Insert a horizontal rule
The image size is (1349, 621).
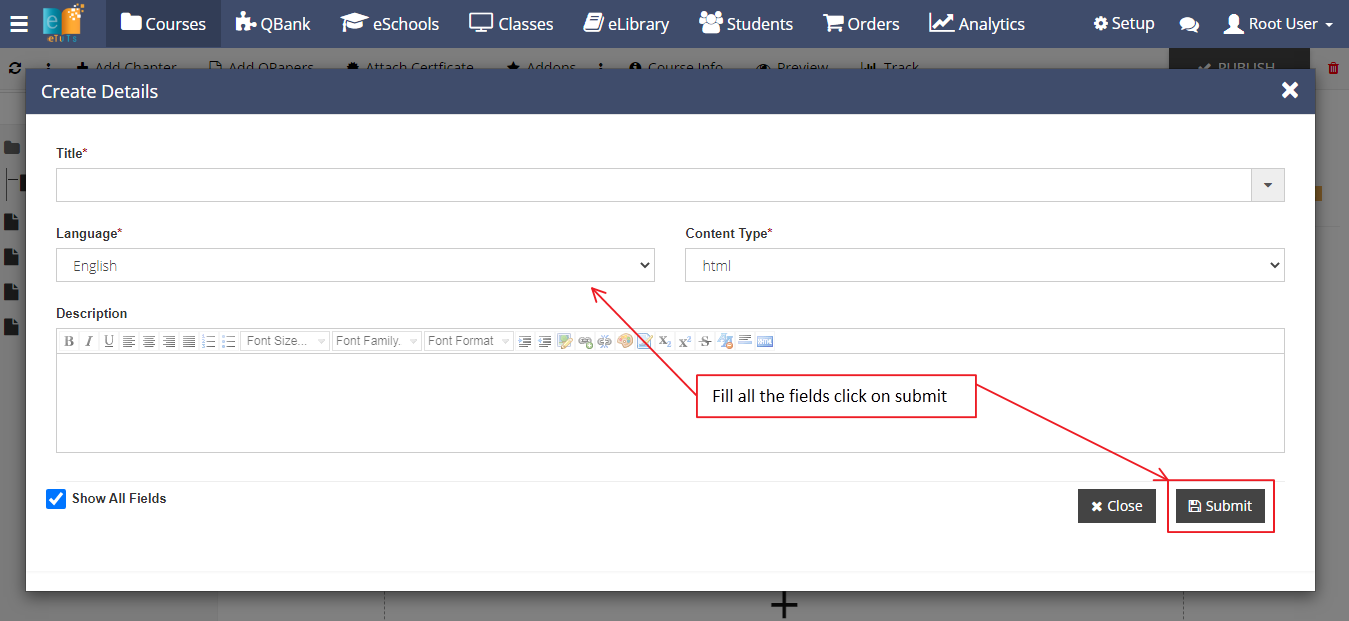(x=744, y=341)
